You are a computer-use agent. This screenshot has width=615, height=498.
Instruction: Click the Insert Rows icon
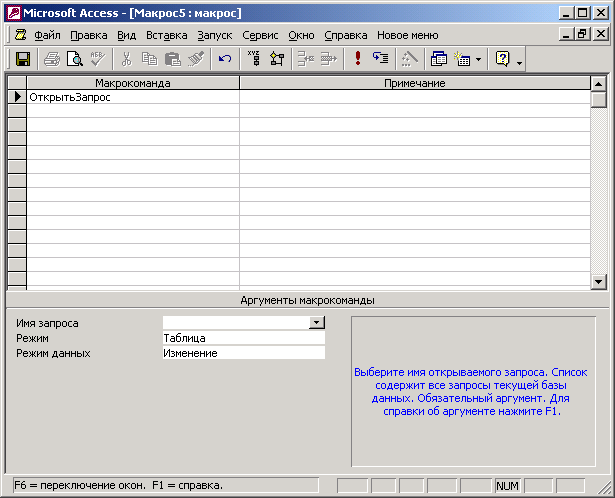point(306,59)
